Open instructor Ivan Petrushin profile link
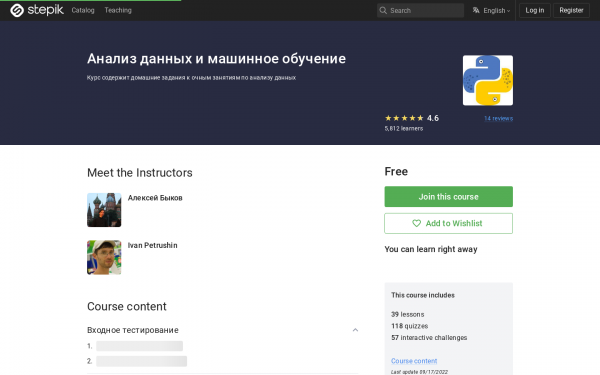This screenshot has height=375, width=600. [152, 245]
